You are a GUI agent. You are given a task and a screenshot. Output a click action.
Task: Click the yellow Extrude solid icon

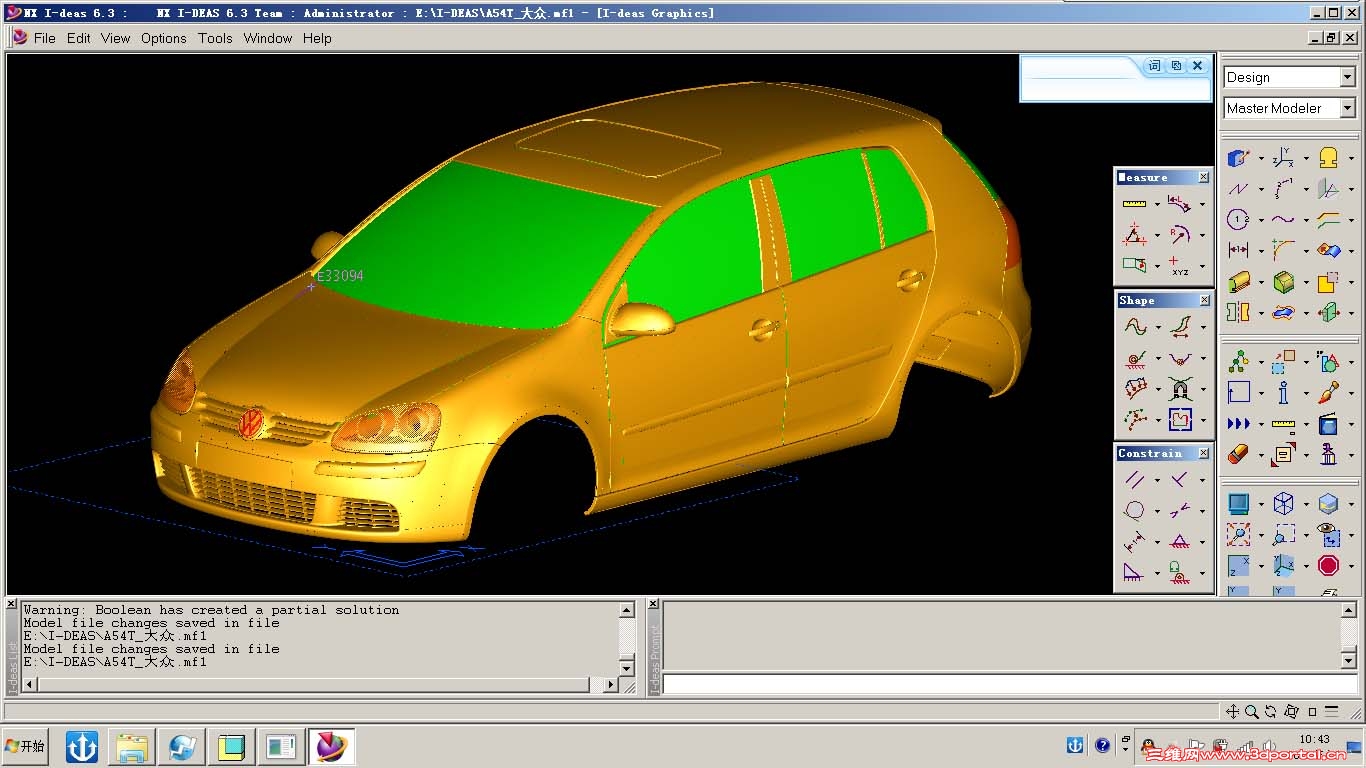point(1239,282)
